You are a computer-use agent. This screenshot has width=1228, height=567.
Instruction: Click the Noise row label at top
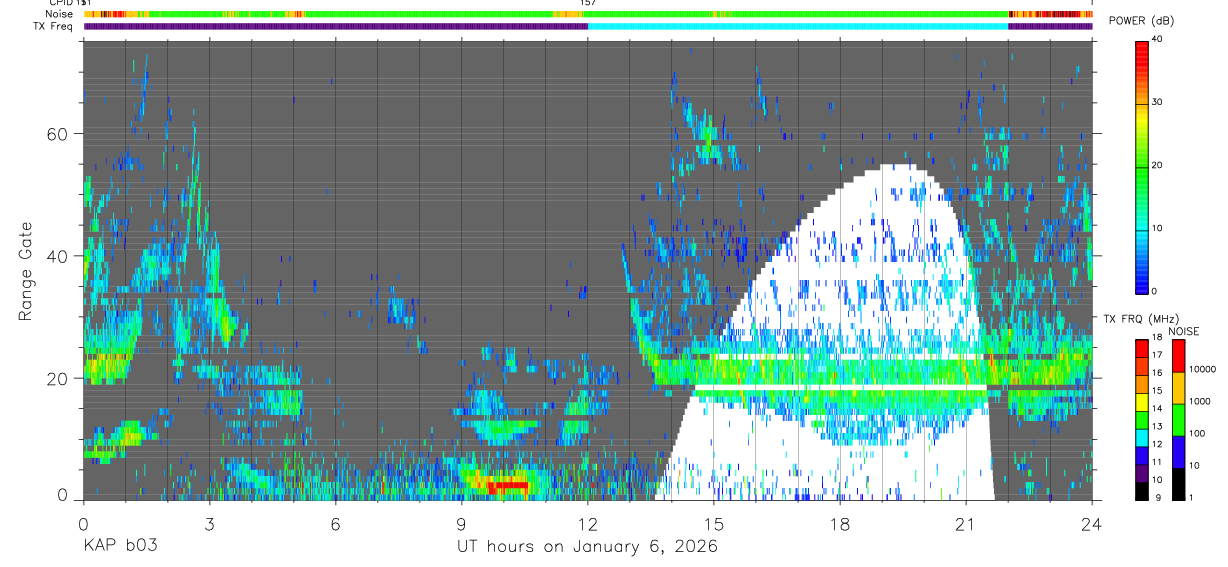(x=58, y=14)
